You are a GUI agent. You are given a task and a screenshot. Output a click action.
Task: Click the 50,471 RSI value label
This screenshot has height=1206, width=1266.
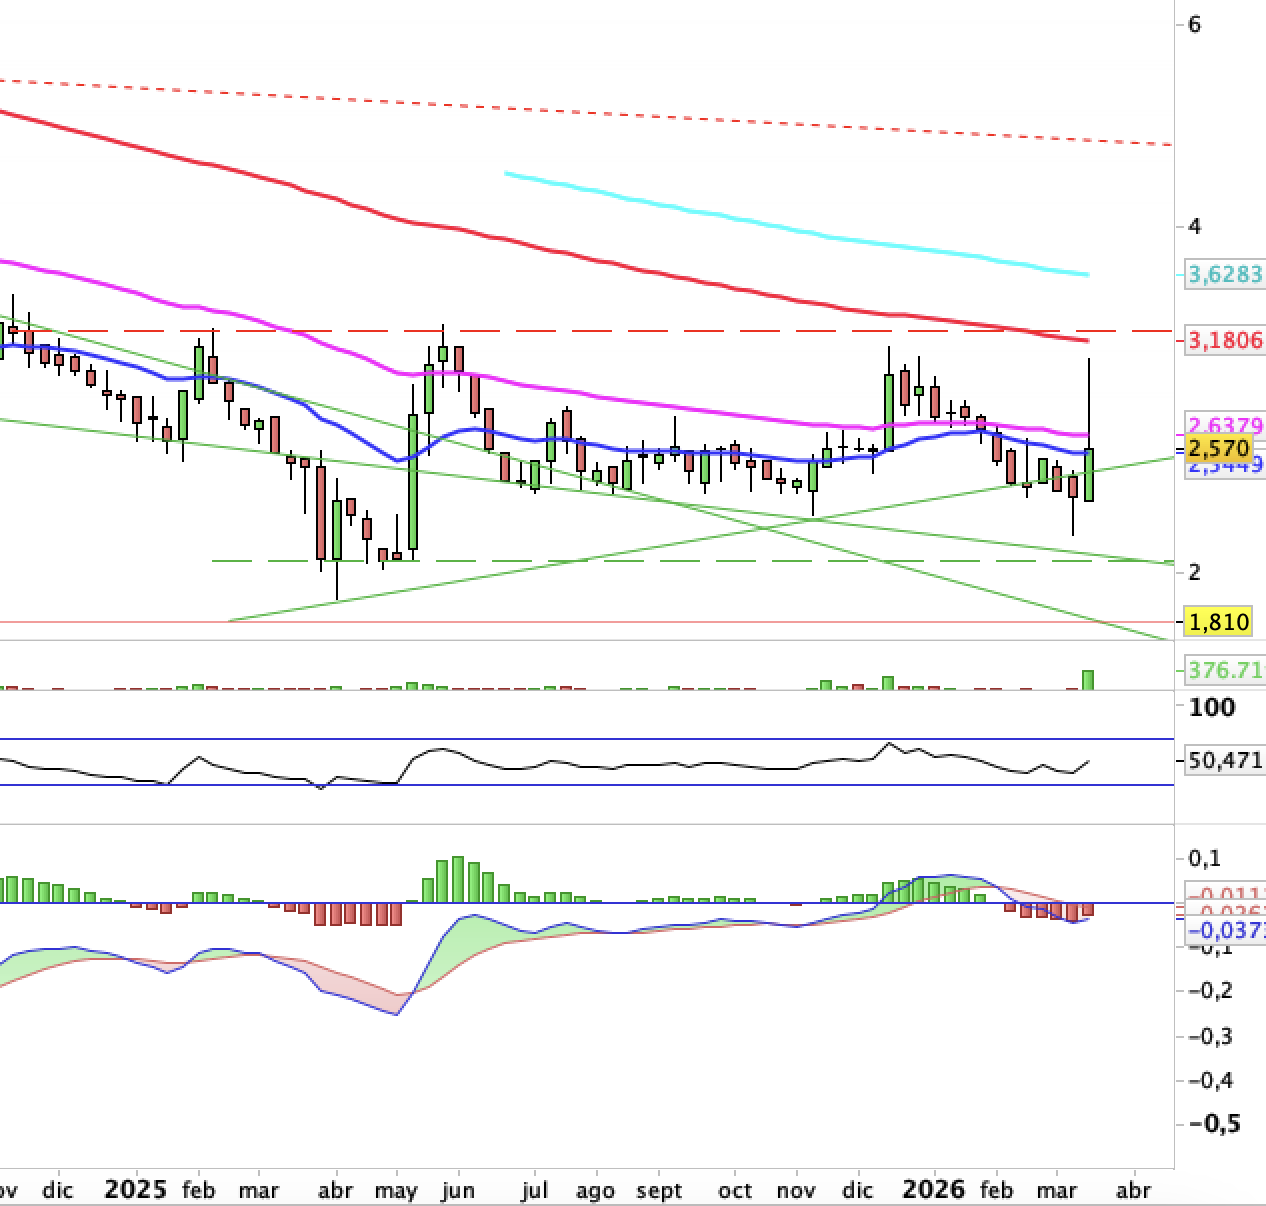click(1225, 761)
